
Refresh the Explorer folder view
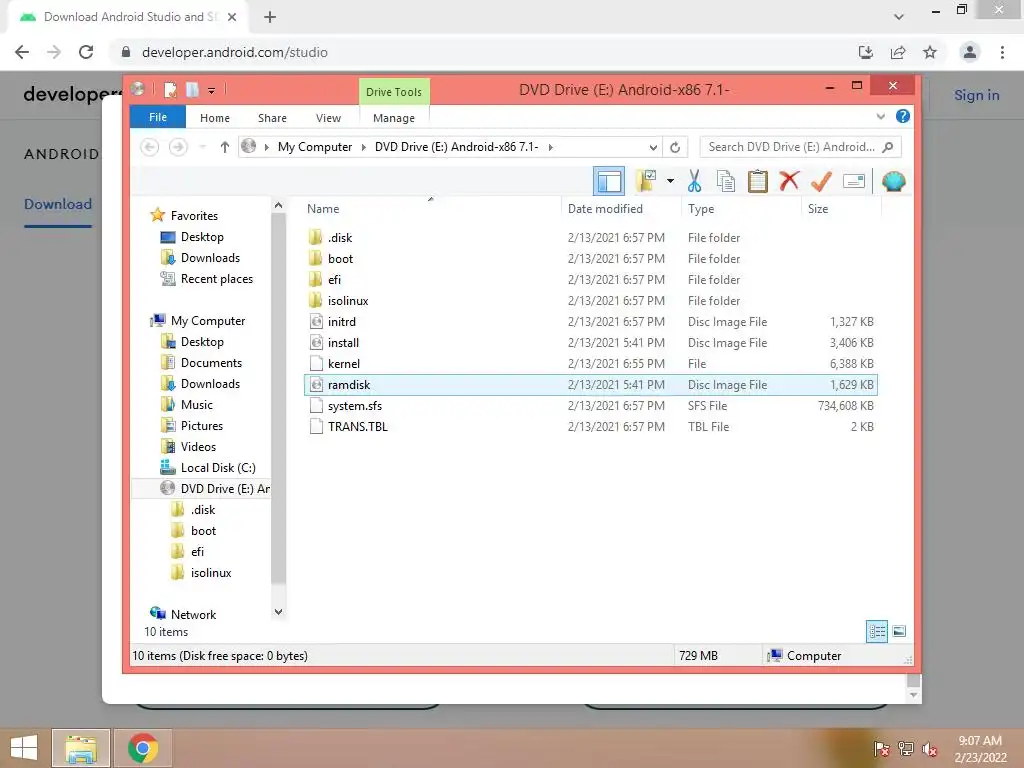coord(675,147)
